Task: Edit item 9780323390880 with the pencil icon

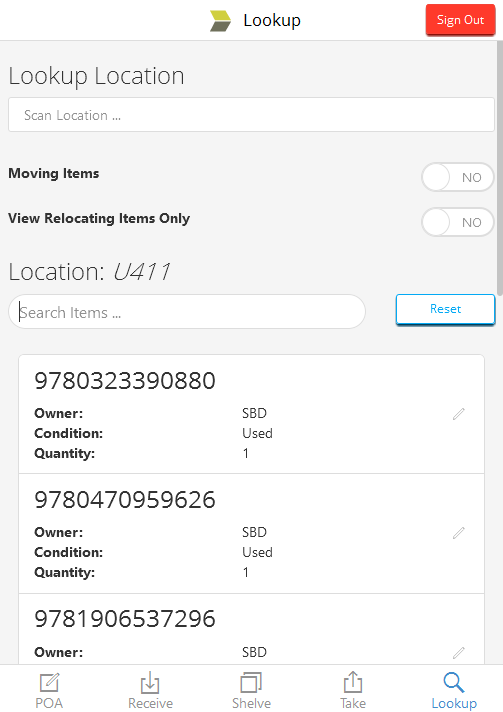Action: tap(459, 414)
